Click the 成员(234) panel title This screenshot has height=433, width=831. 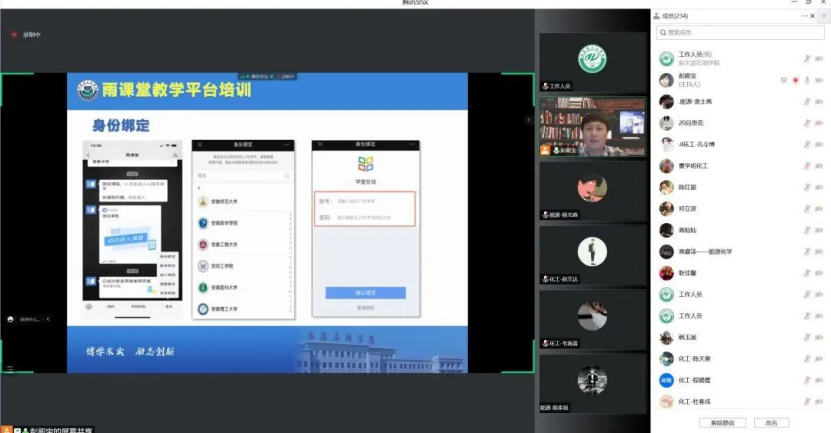(675, 16)
